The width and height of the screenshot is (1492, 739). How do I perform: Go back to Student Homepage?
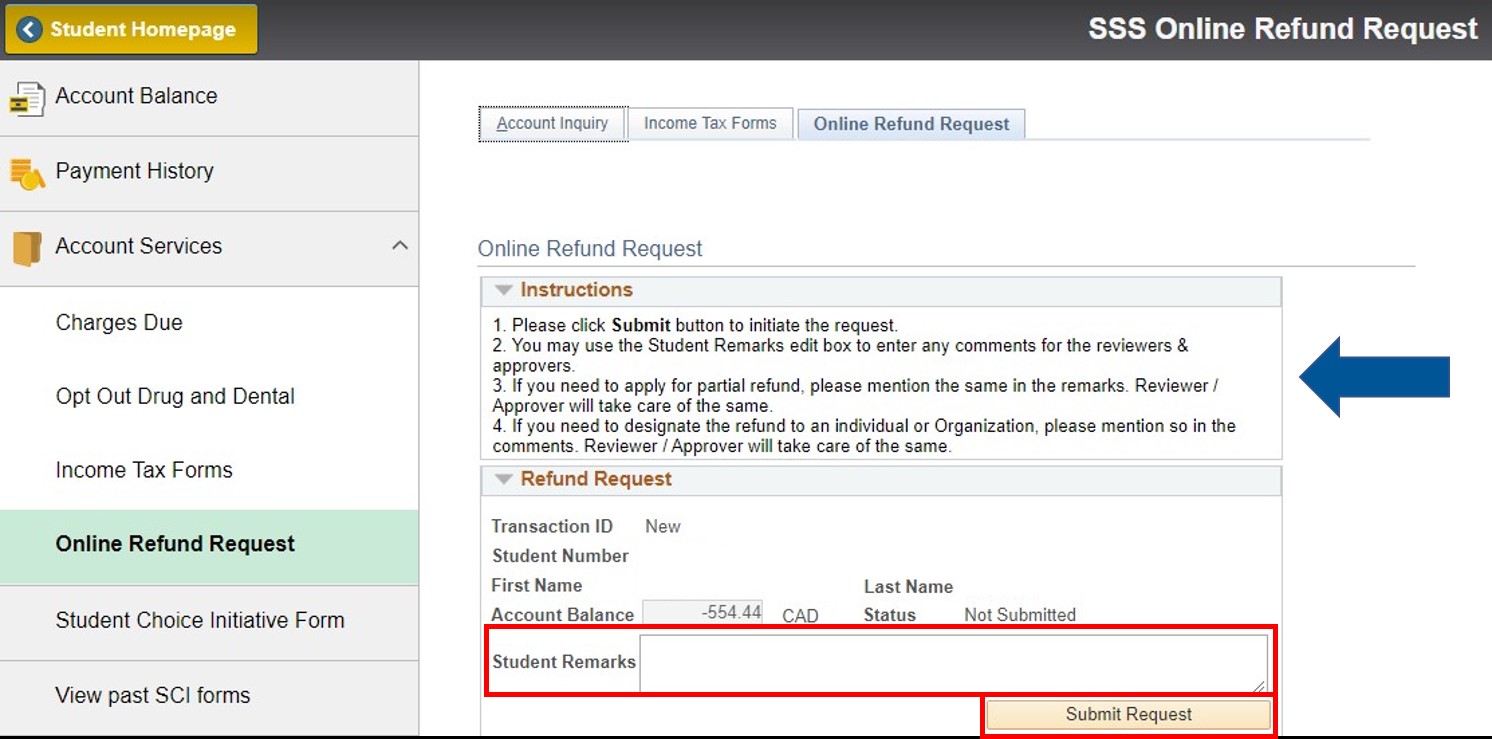(x=131, y=29)
